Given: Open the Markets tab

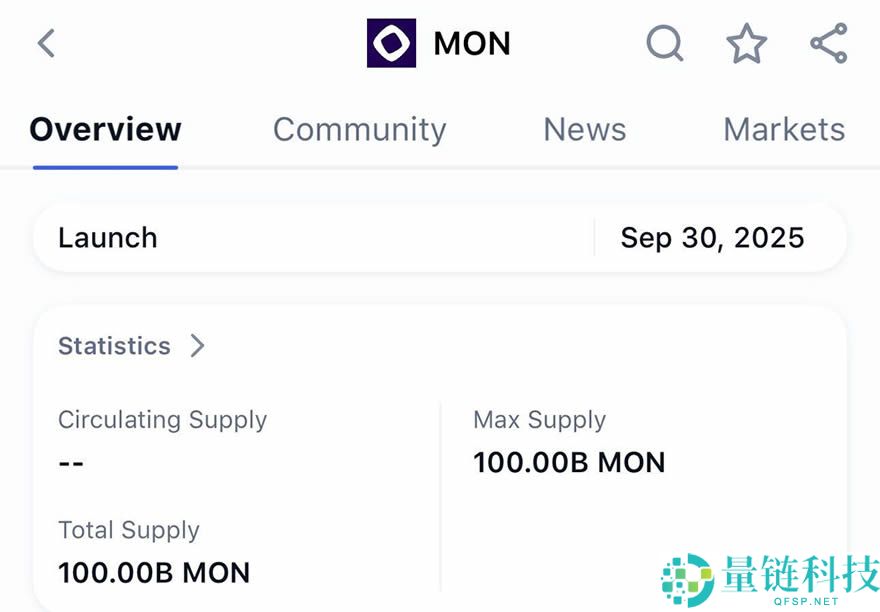Looking at the screenshot, I should pyautogui.click(x=784, y=129).
